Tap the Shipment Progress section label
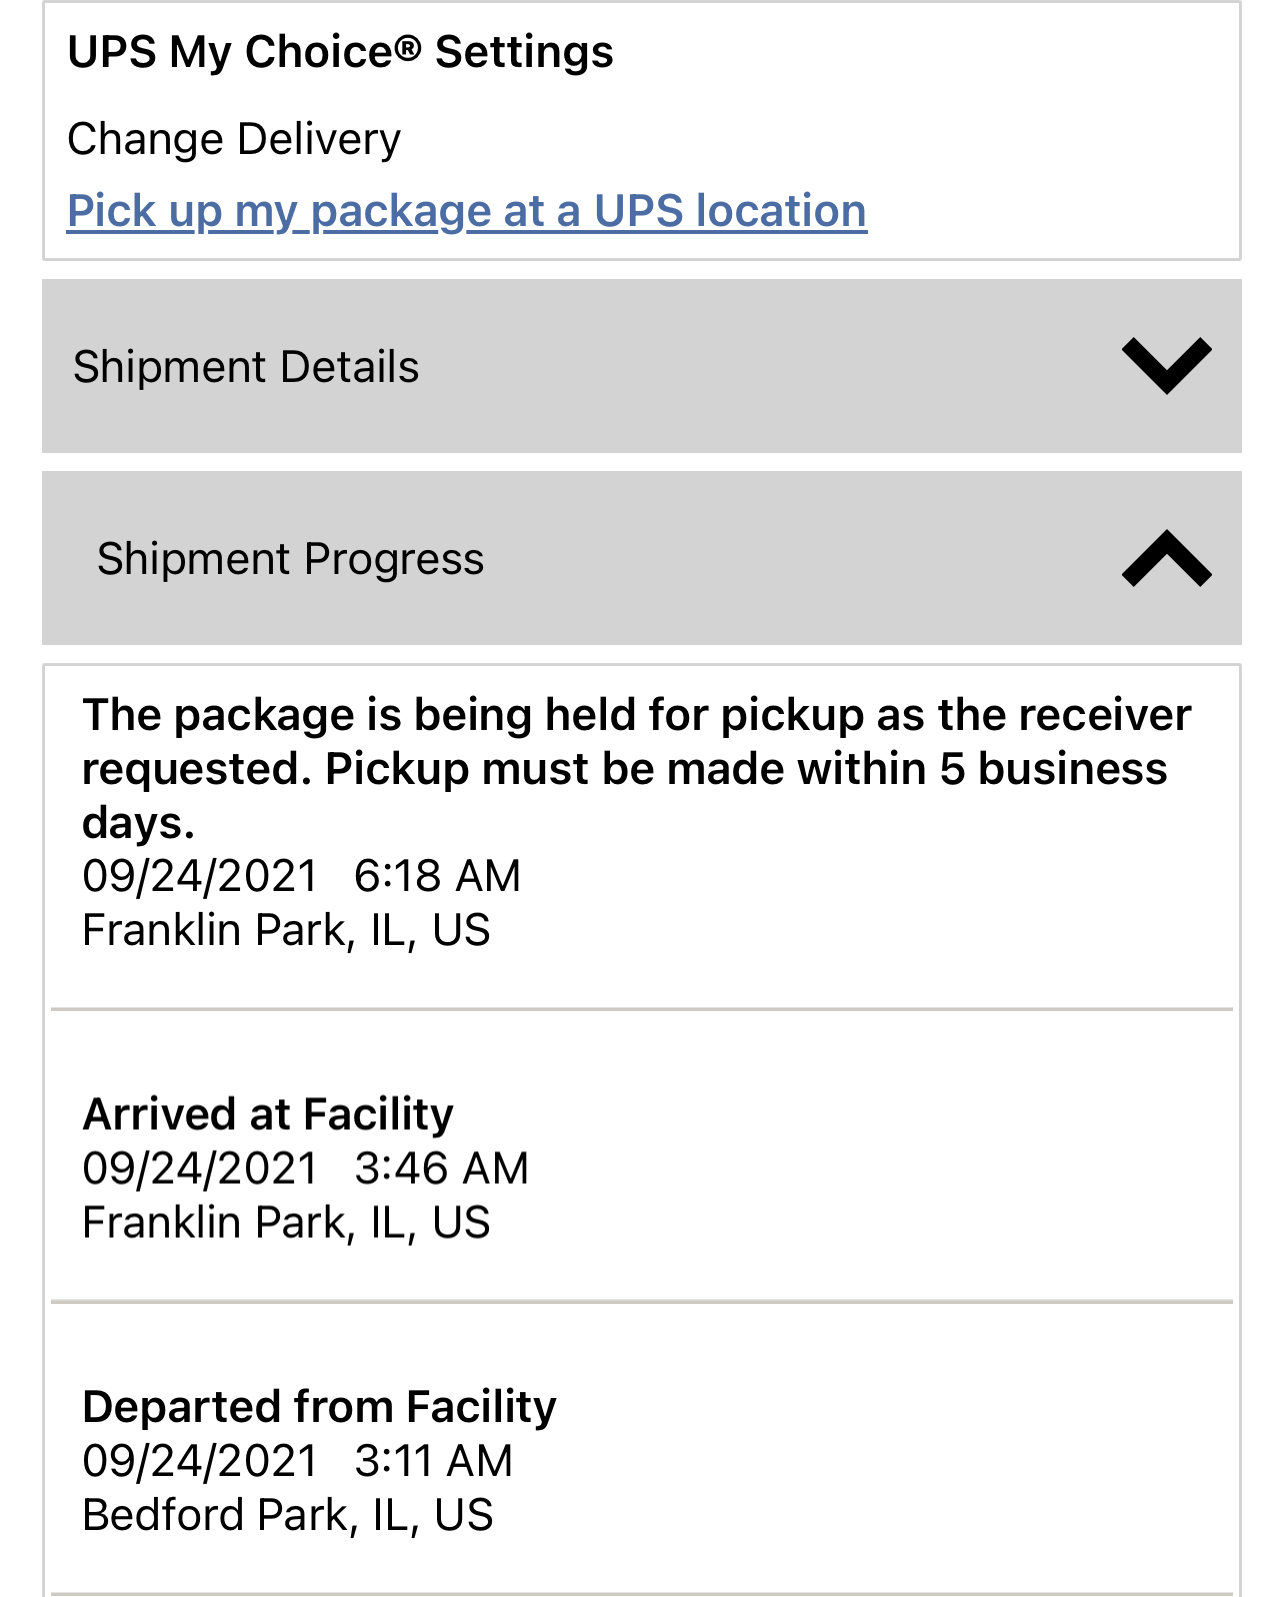 [x=290, y=559]
